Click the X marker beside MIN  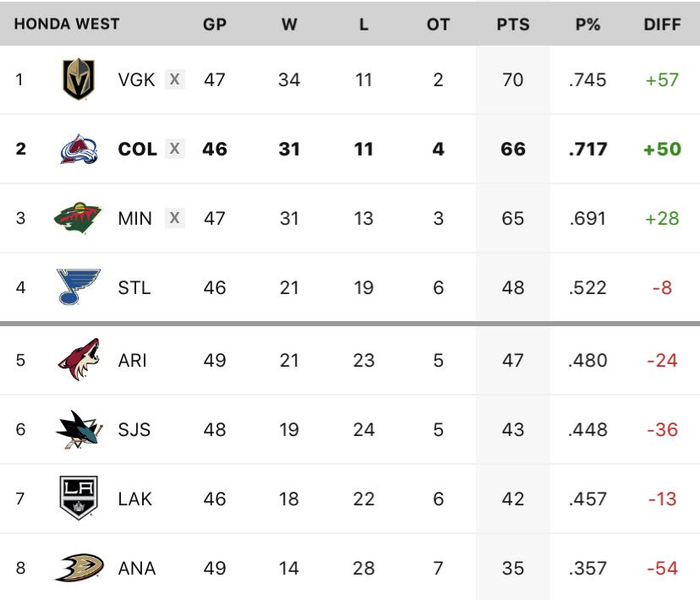click(x=175, y=218)
